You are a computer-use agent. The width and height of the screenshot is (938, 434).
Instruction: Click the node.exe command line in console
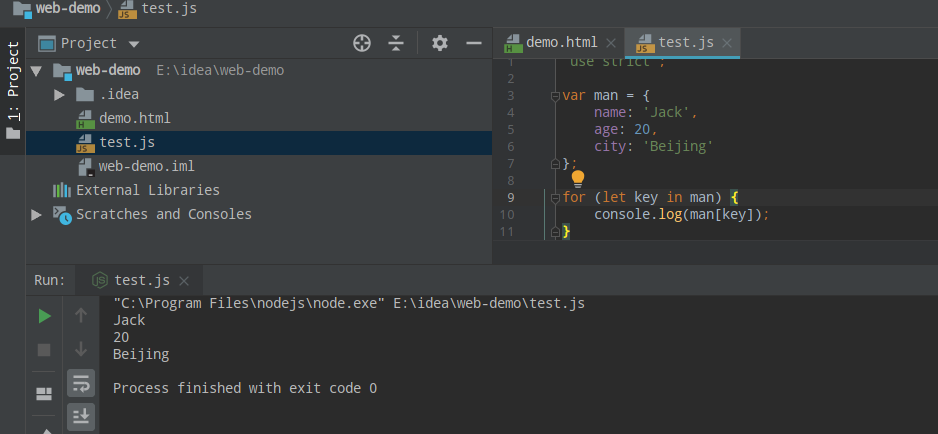pyautogui.click(x=349, y=304)
